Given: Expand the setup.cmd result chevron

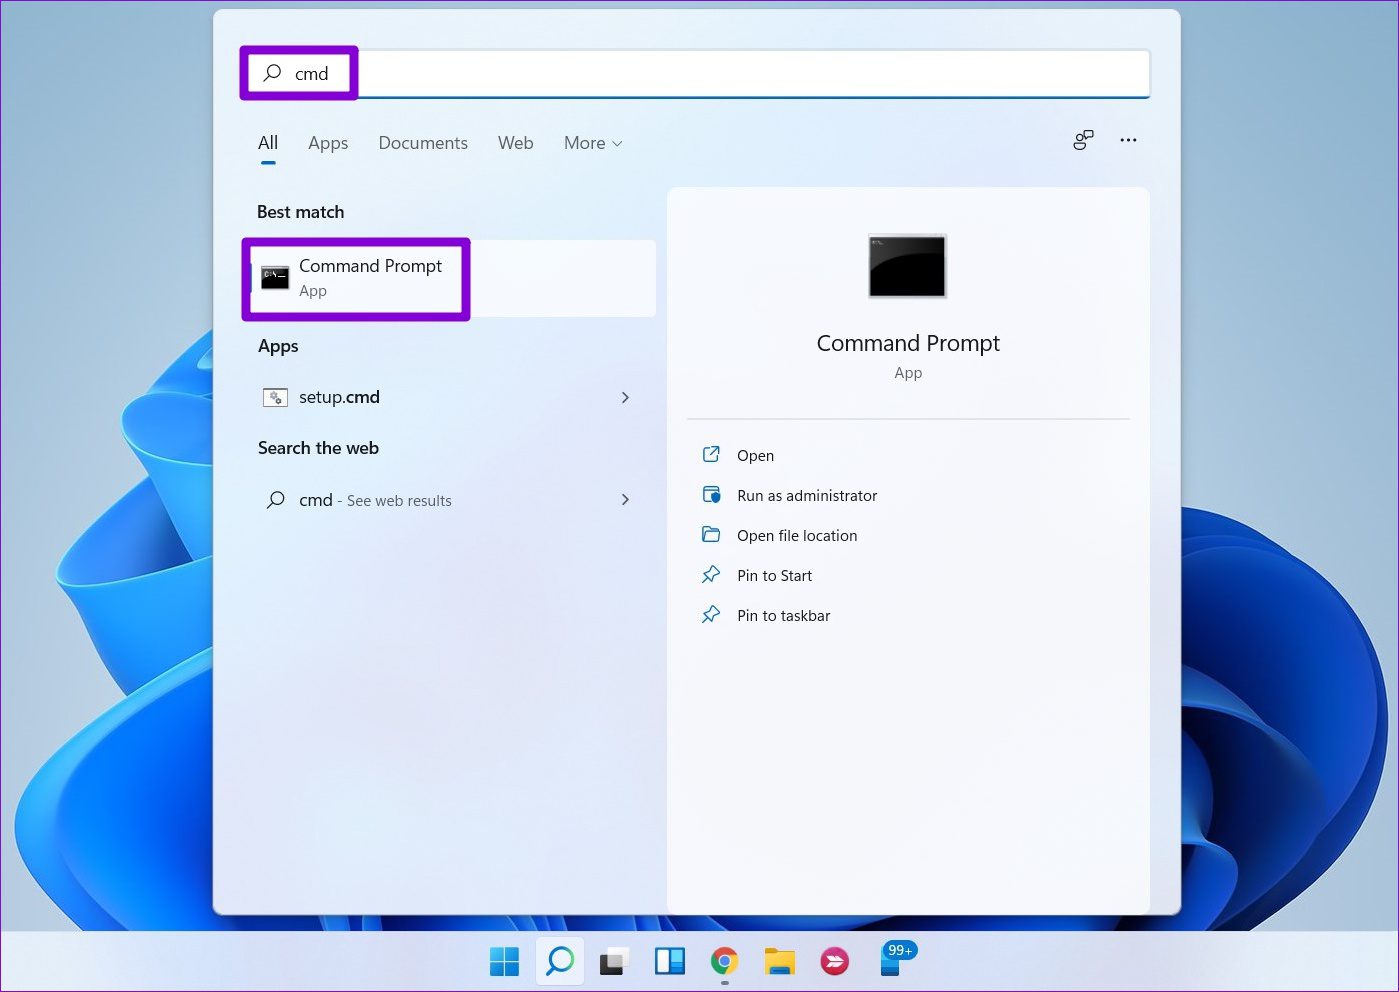Looking at the screenshot, I should pyautogui.click(x=625, y=397).
